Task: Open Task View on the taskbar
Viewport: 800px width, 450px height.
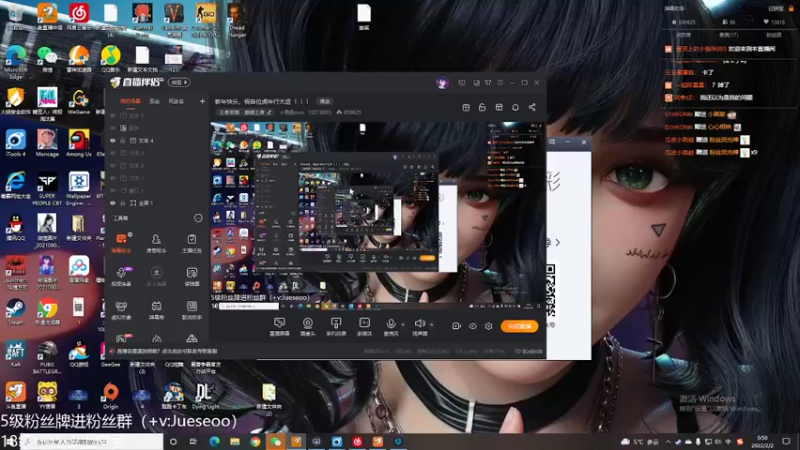Action: [193, 442]
